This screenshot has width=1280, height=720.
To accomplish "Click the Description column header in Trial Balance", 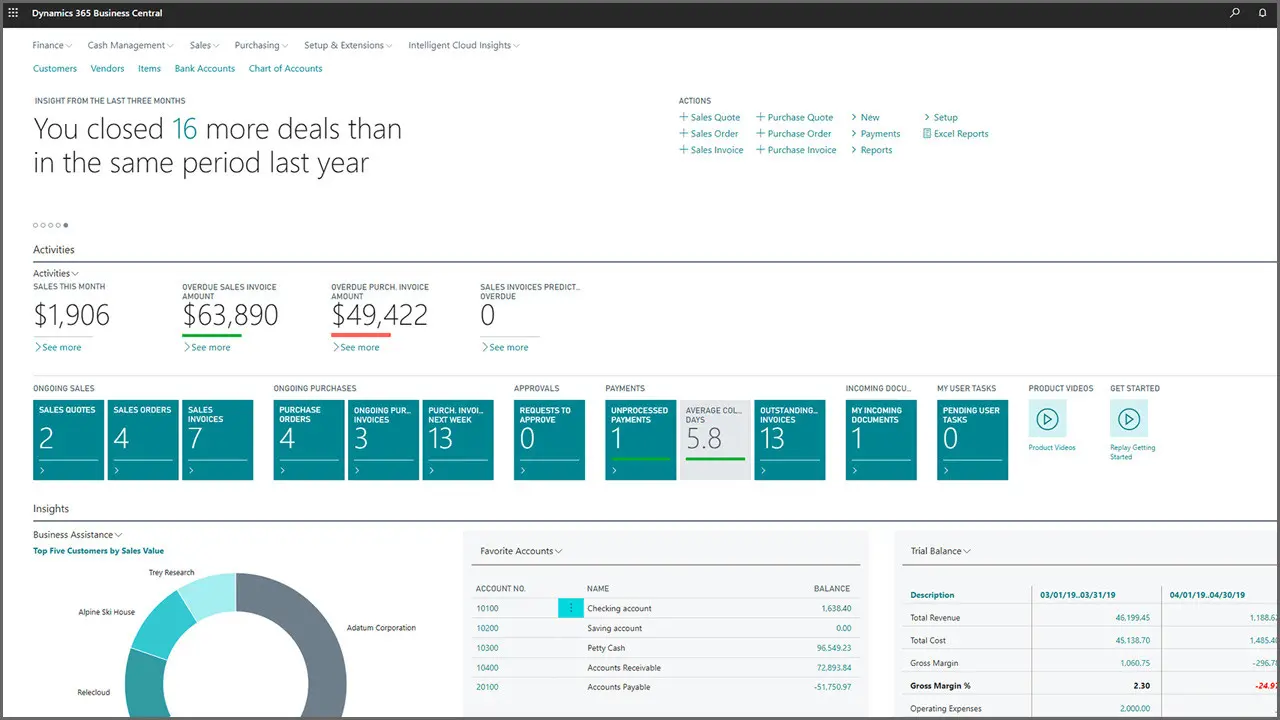I will coord(932,595).
